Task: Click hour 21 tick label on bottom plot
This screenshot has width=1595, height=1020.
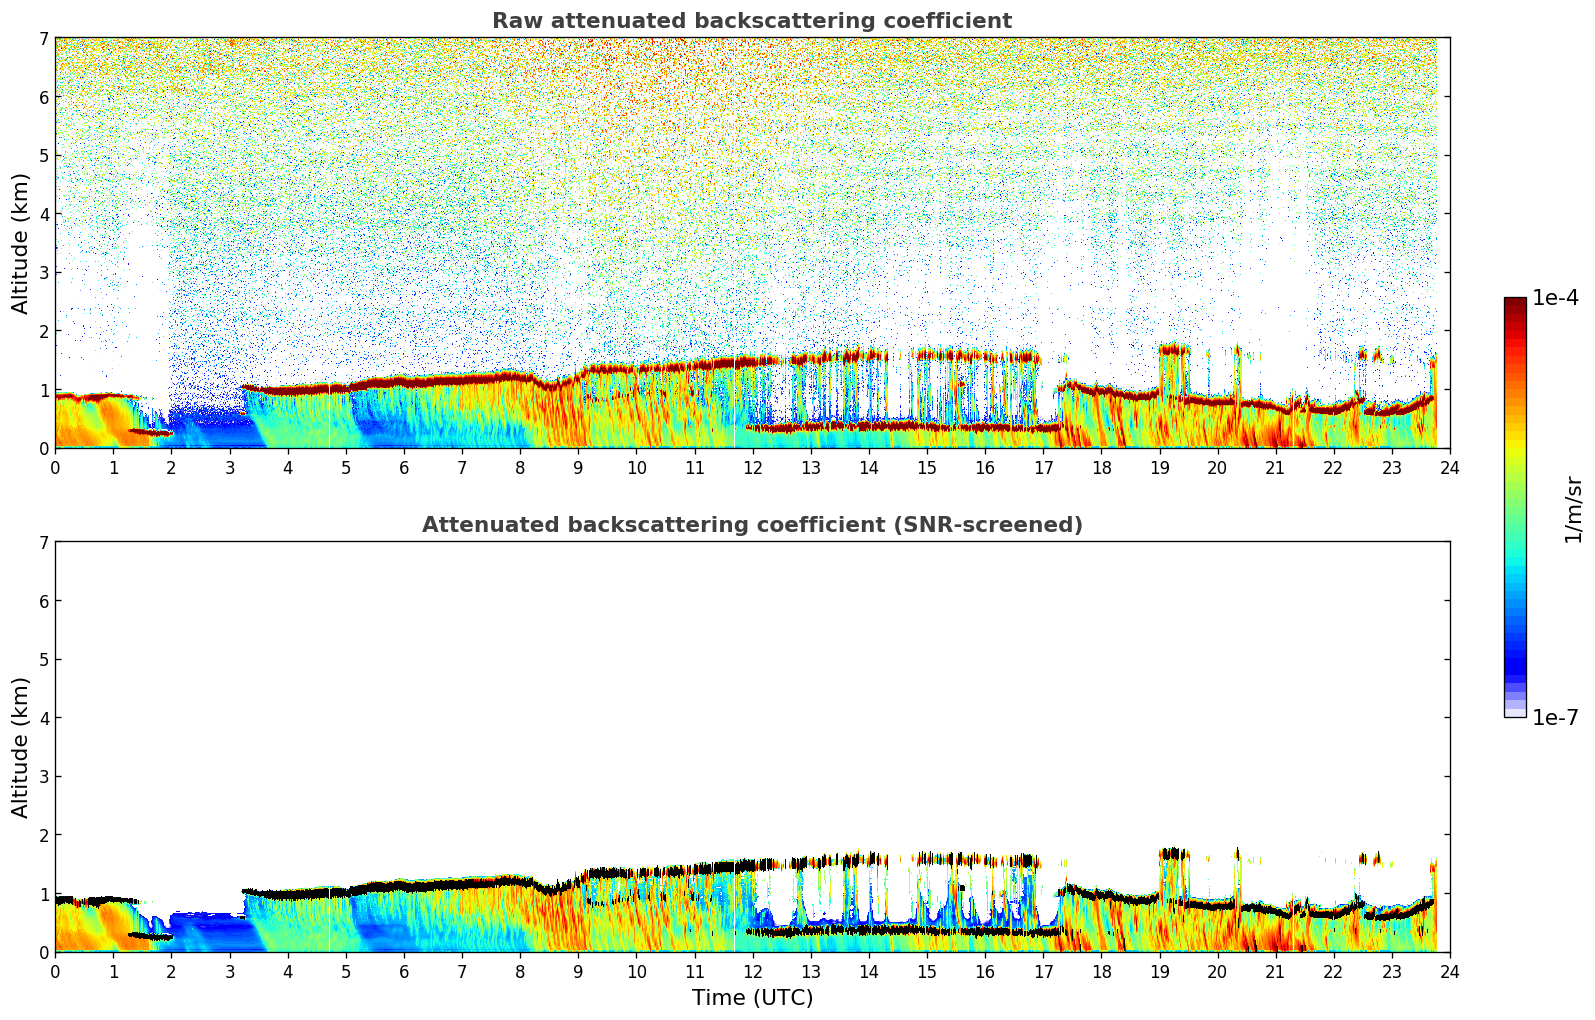Action: 1275,972
